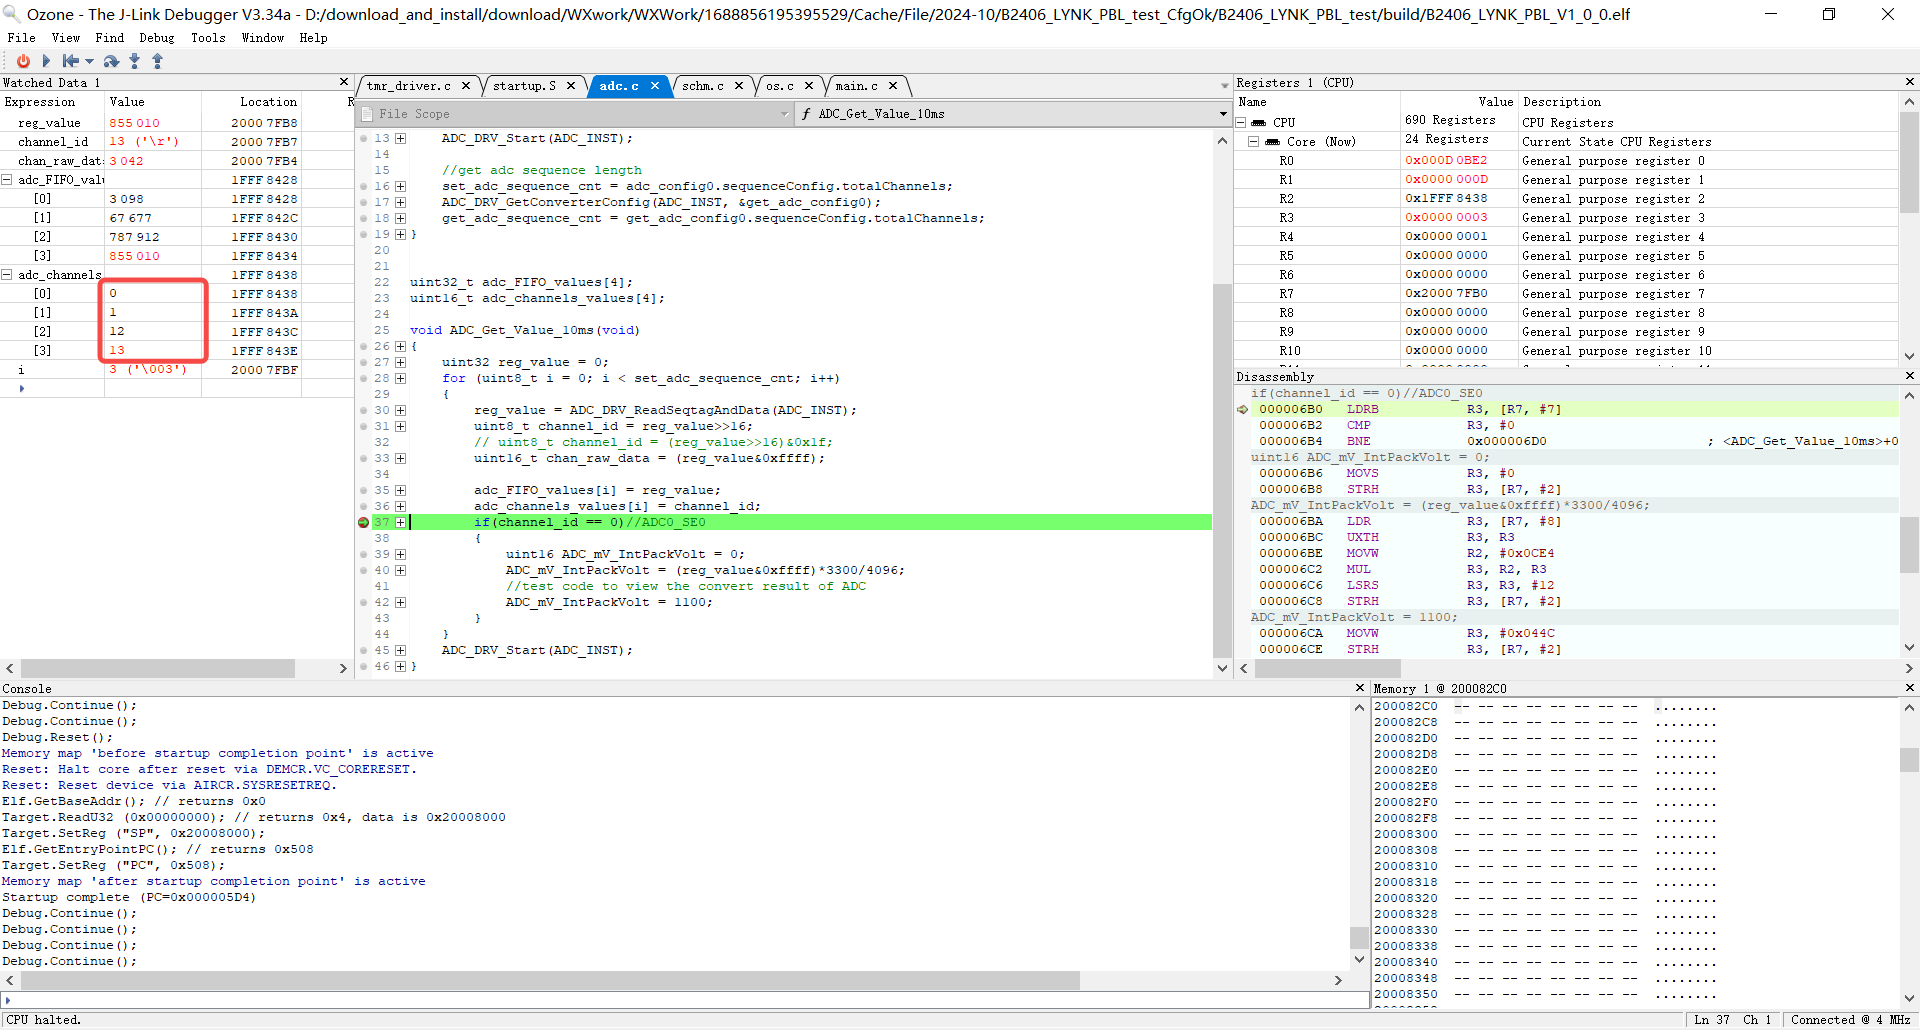Toggle a breakpoint on line 35
This screenshot has height=1030, width=1920.
pos(364,490)
